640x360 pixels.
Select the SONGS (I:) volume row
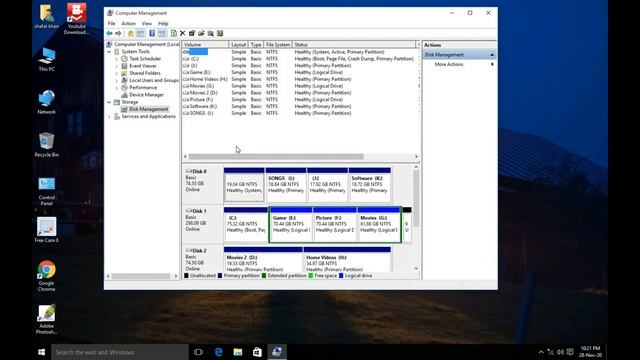[301, 113]
